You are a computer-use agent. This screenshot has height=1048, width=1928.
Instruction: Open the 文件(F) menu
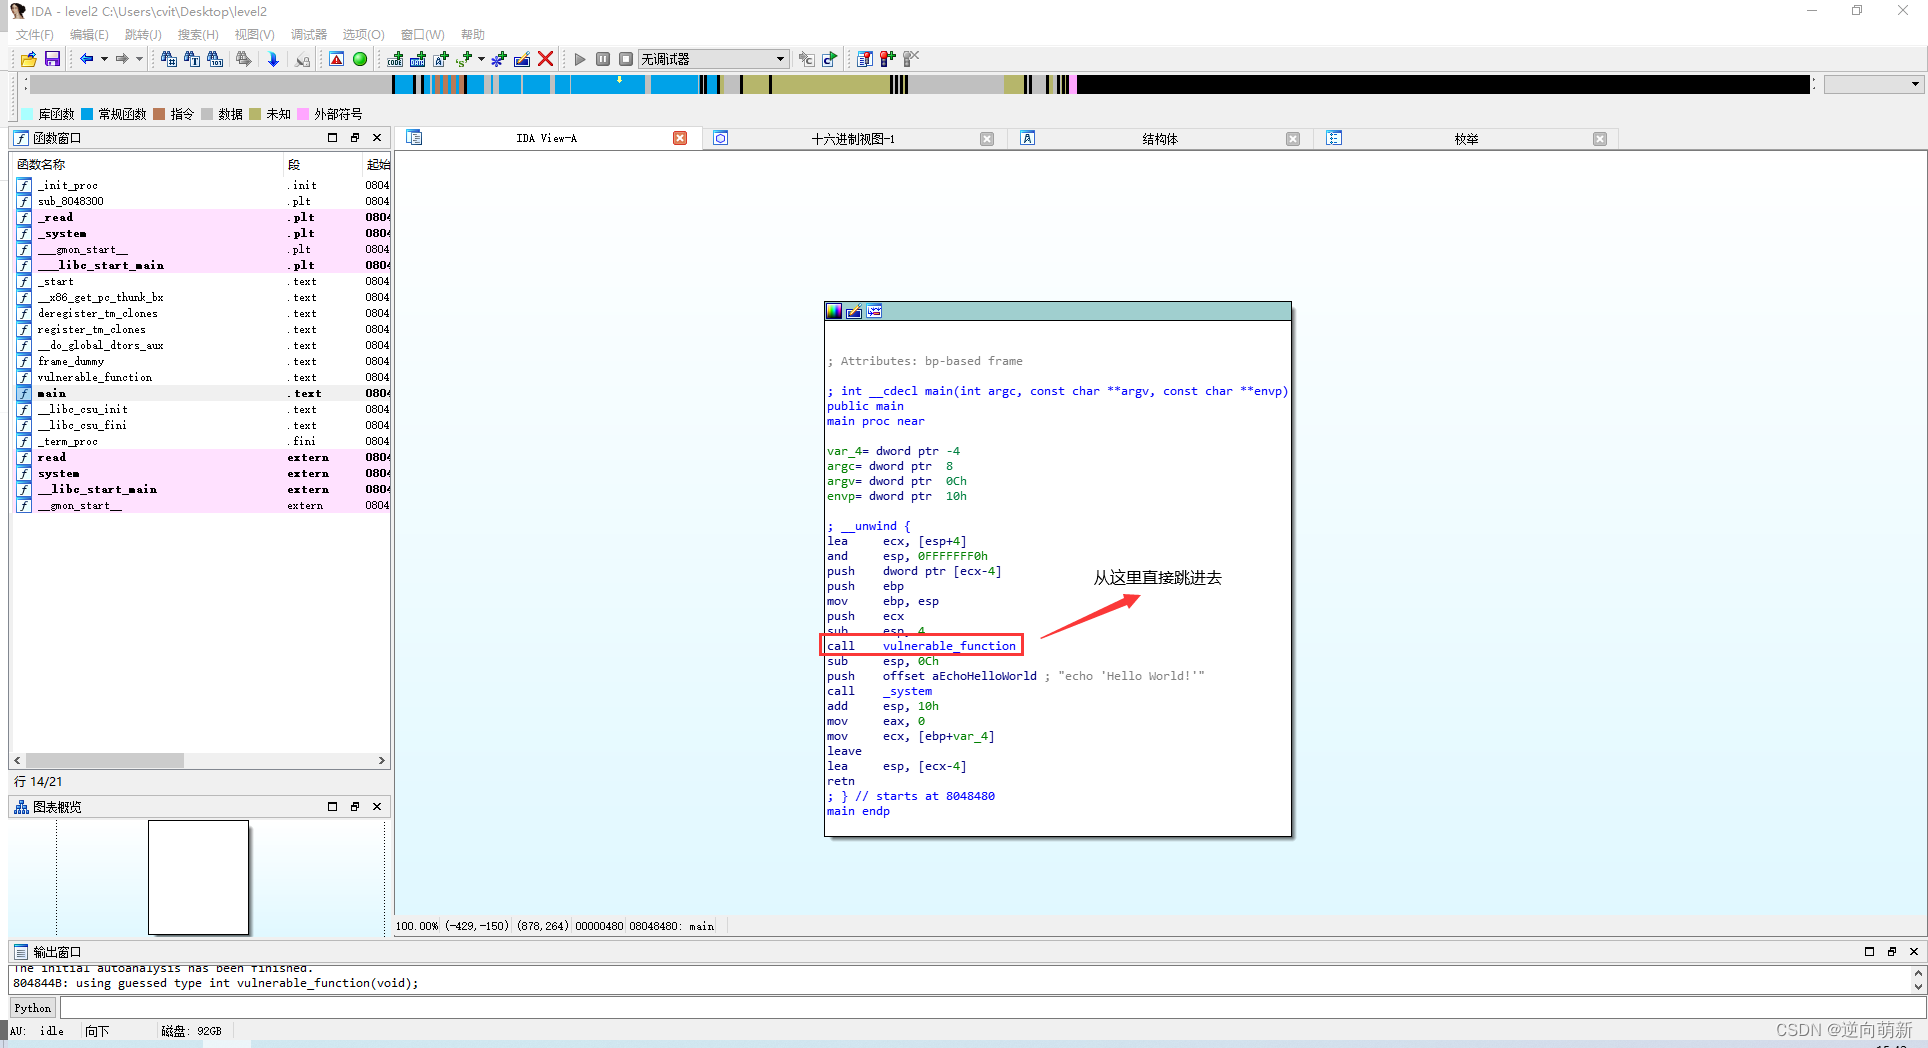(x=35, y=35)
